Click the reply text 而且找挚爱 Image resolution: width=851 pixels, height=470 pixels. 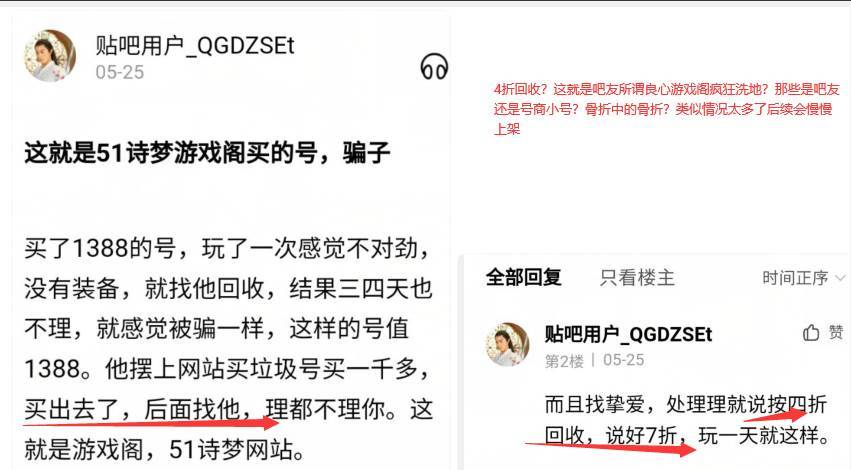594,404
